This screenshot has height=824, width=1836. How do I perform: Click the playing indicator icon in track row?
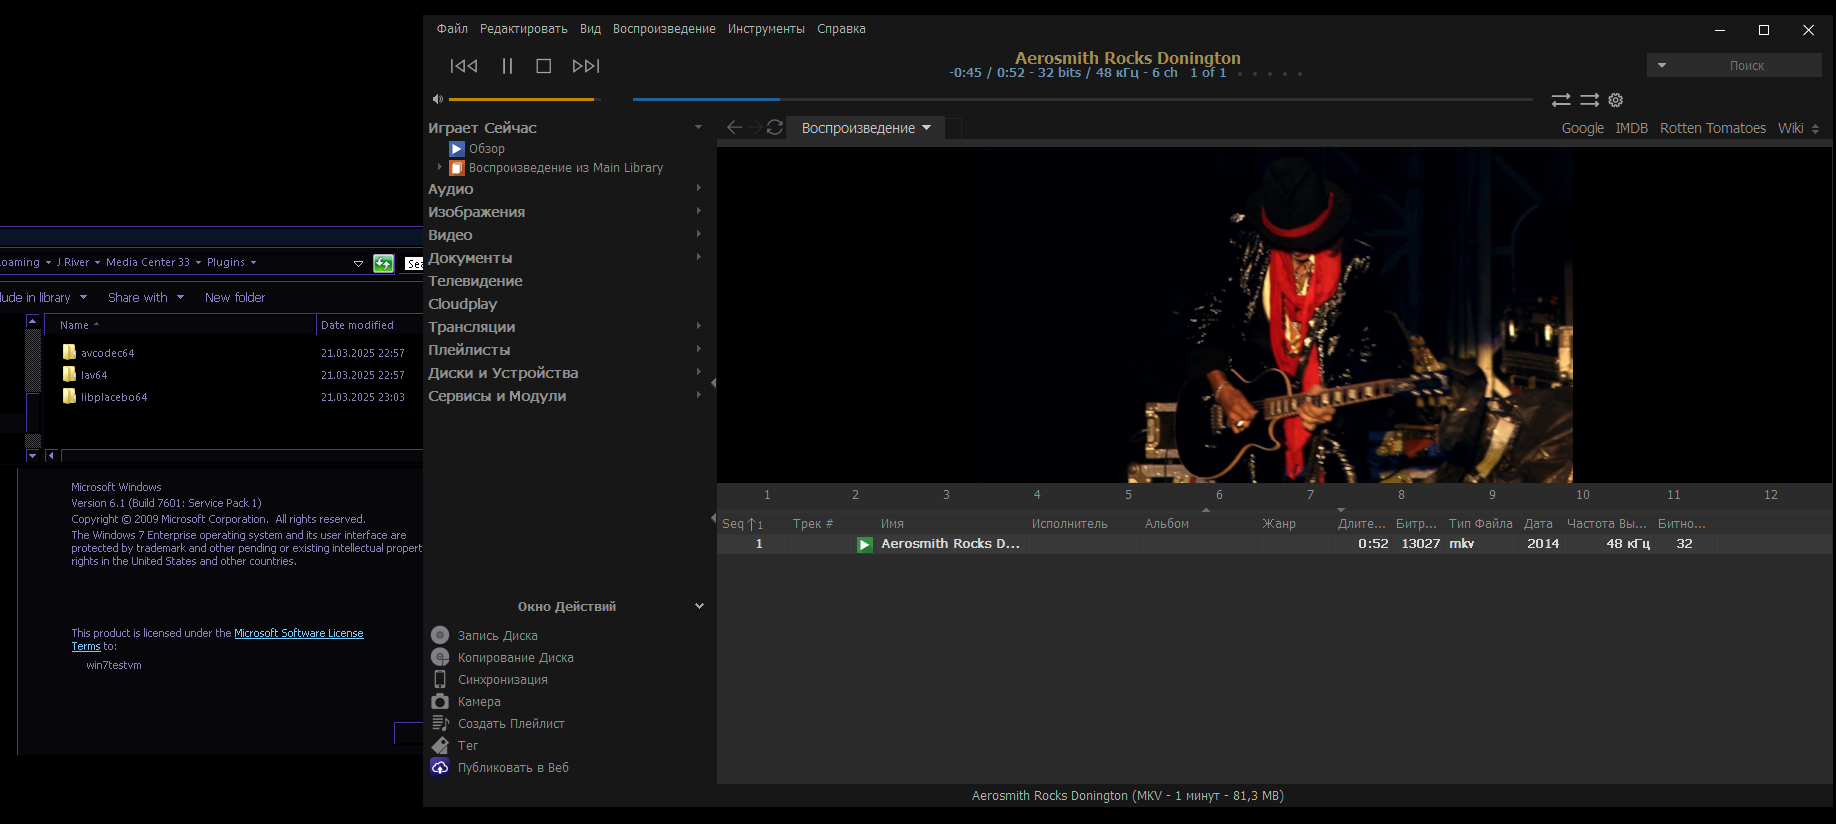point(865,544)
